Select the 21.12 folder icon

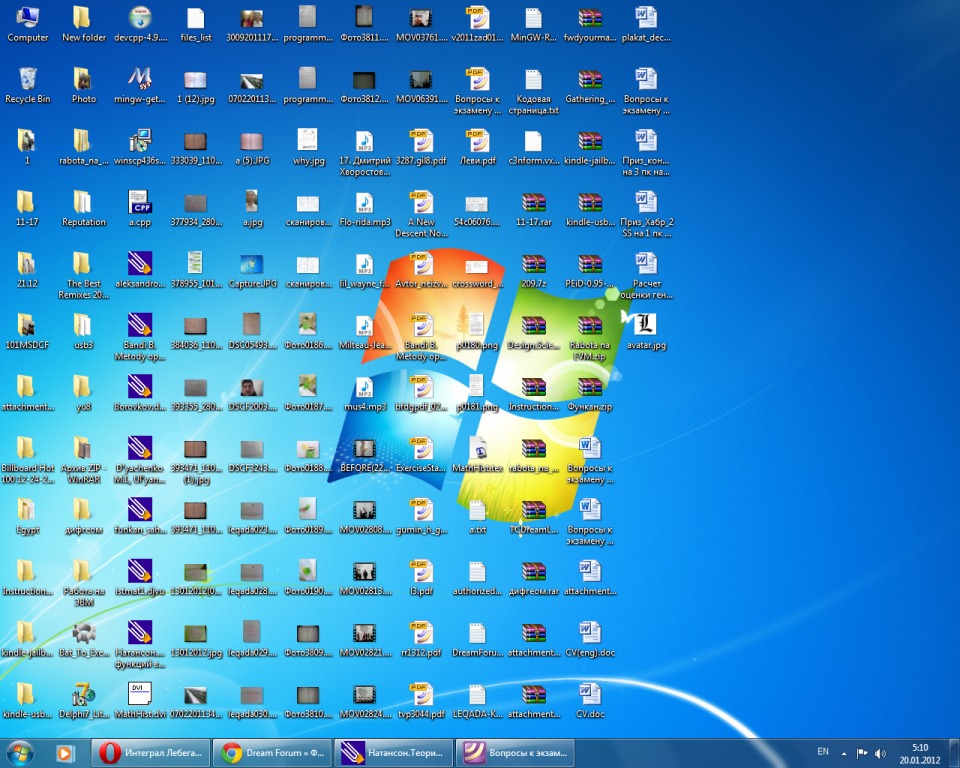(x=27, y=270)
